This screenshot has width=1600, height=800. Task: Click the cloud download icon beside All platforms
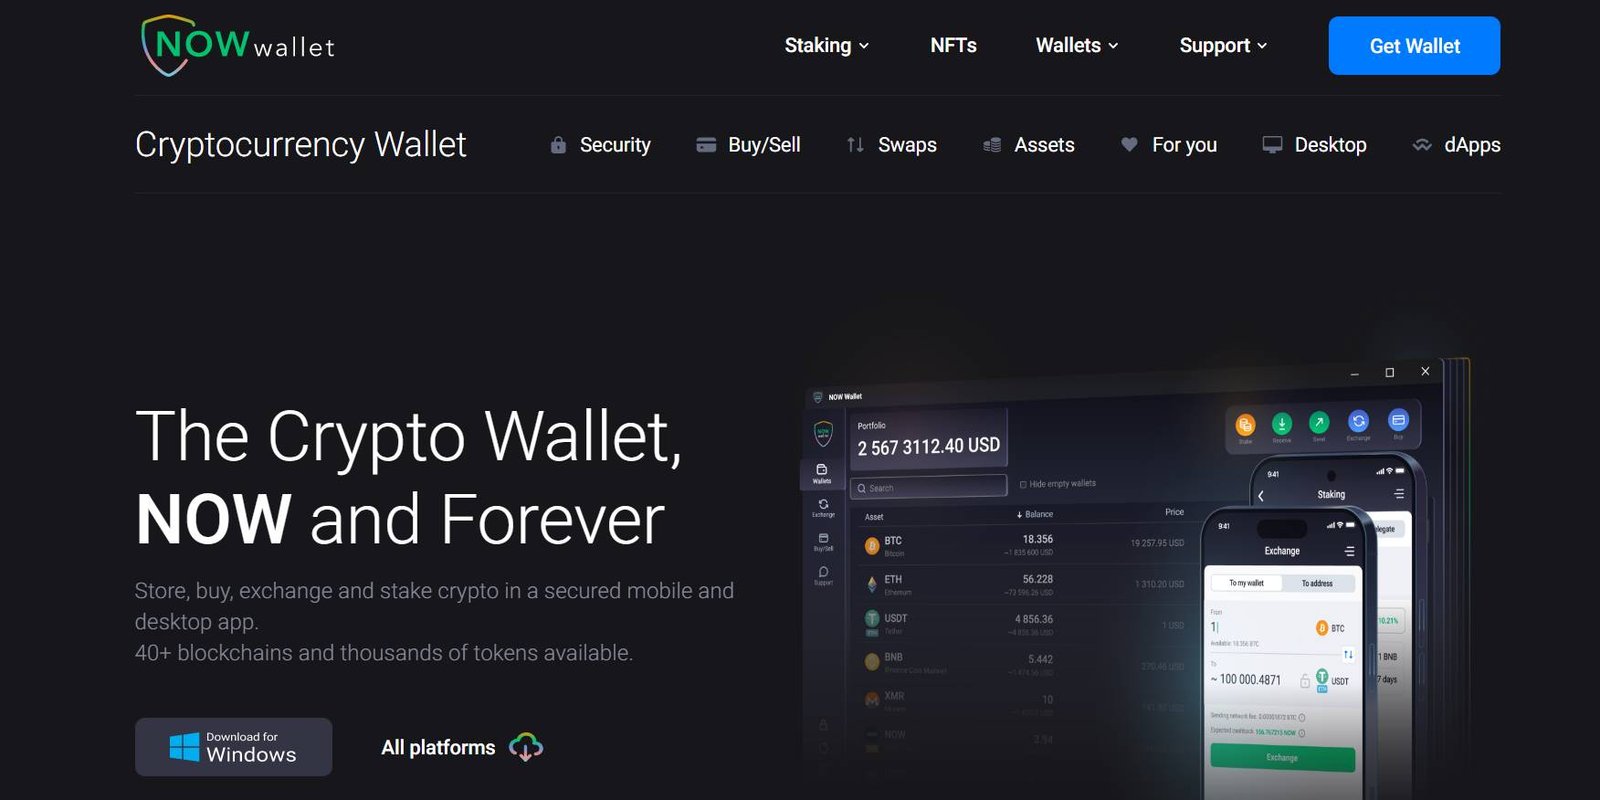526,747
